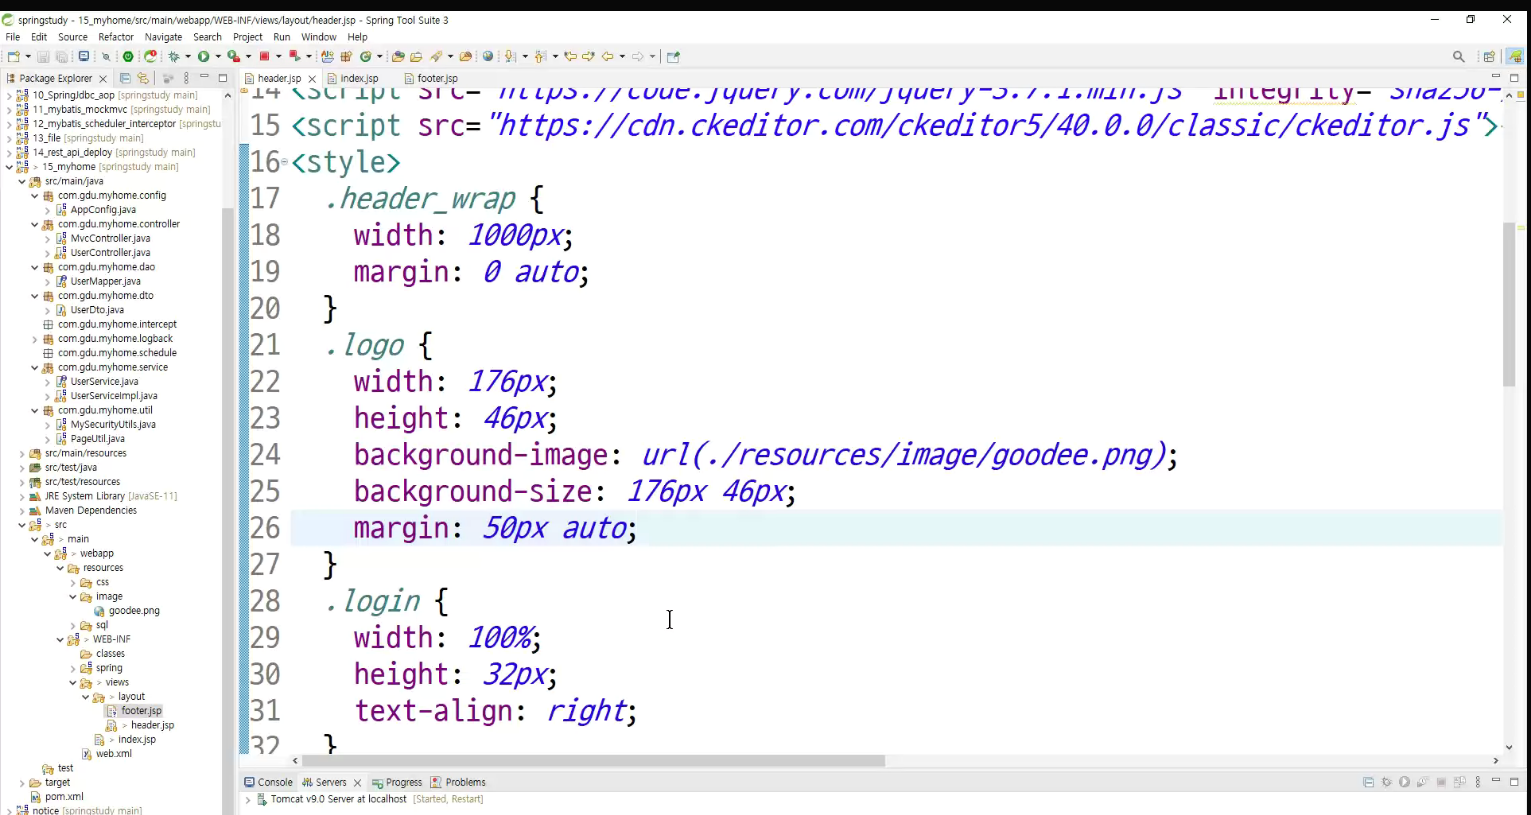
Task: Select pom.xml in the project tree
Action: click(x=64, y=797)
